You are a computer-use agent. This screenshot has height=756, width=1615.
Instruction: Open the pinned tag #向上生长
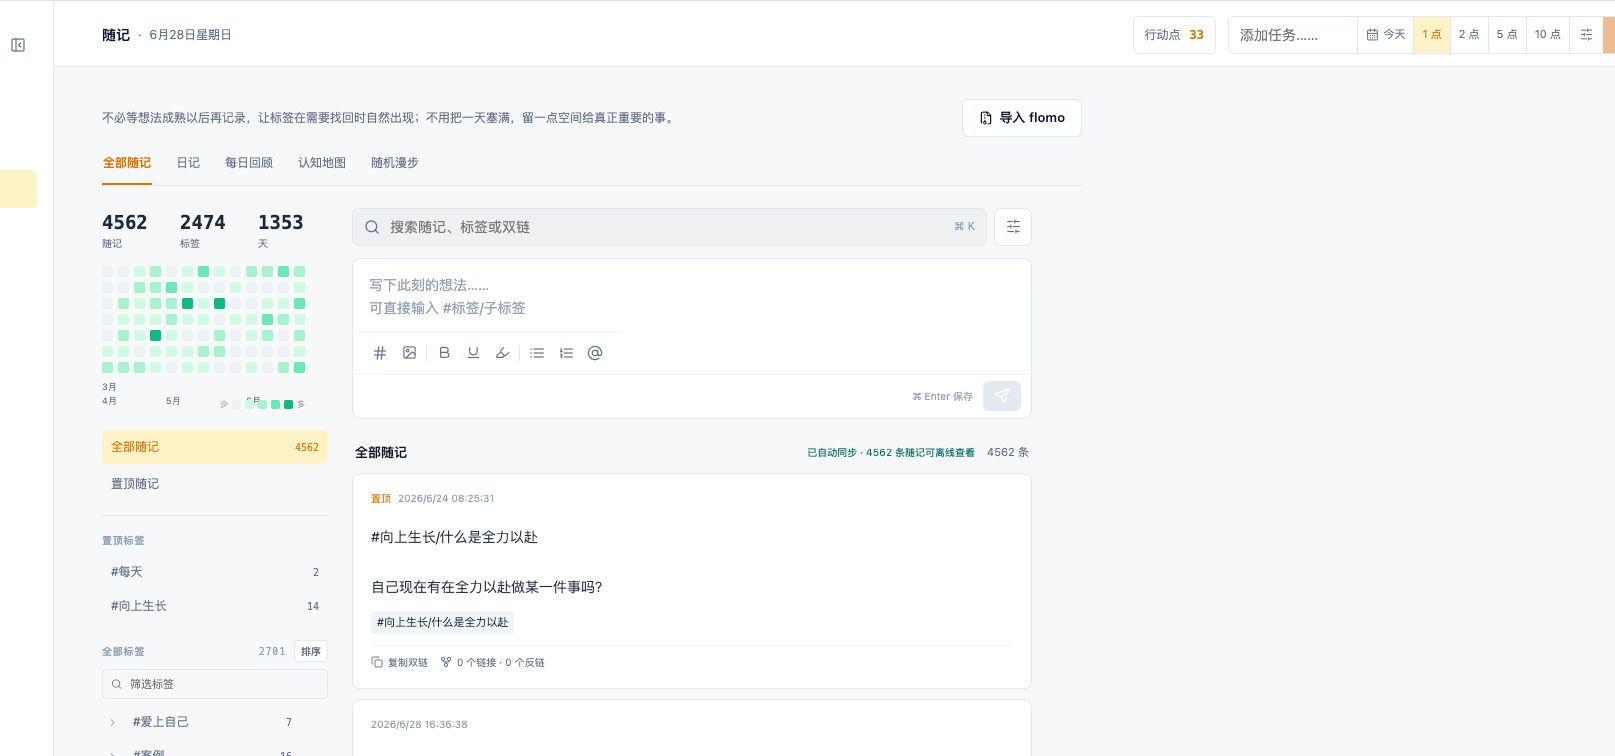click(x=215, y=606)
